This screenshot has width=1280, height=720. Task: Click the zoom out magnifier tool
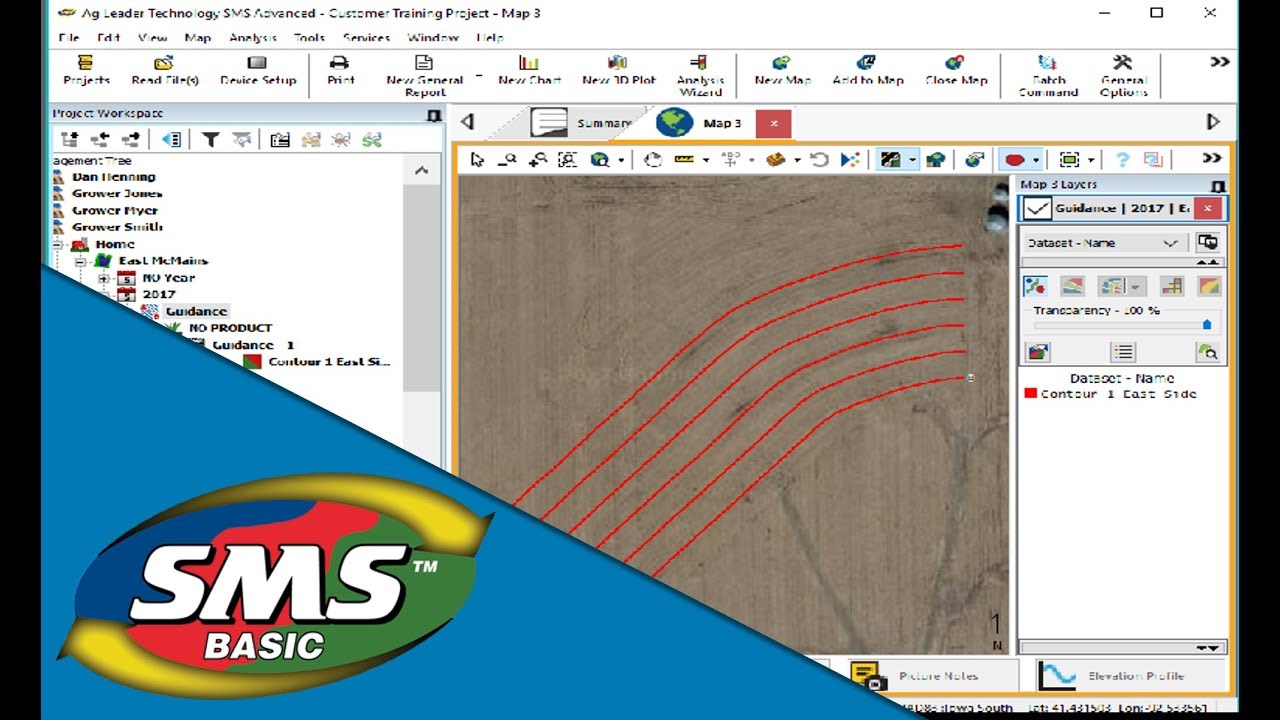(x=507, y=160)
